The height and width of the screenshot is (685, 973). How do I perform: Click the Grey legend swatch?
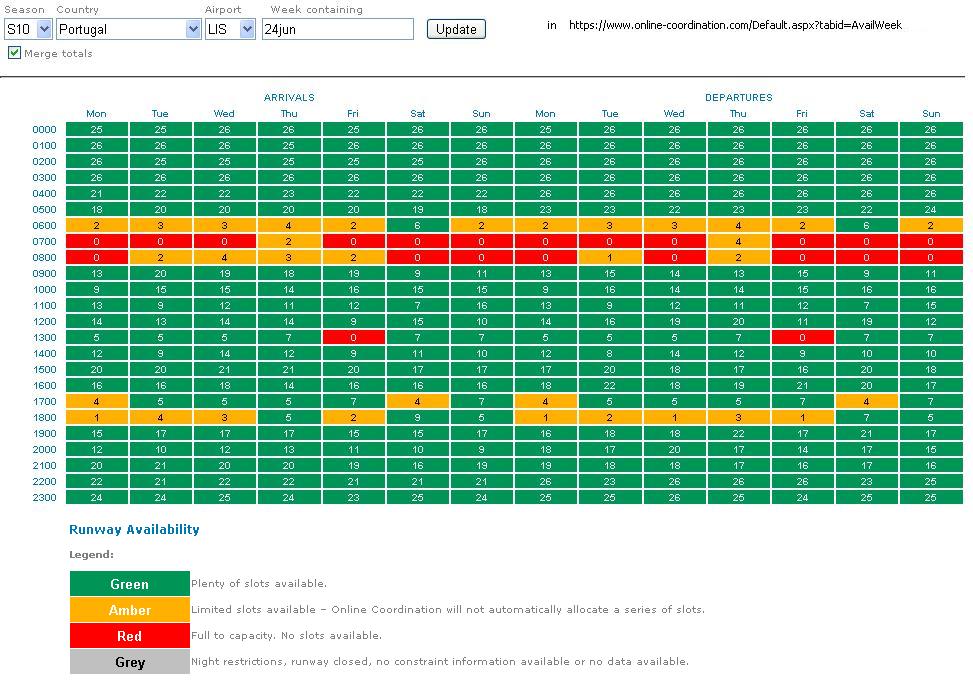pyautogui.click(x=129, y=662)
